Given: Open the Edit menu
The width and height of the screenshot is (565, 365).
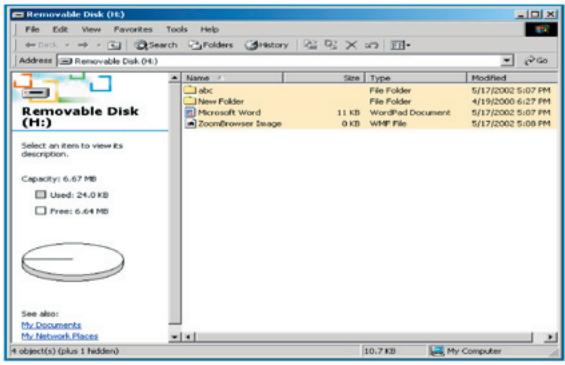Looking at the screenshot, I should coord(60,29).
